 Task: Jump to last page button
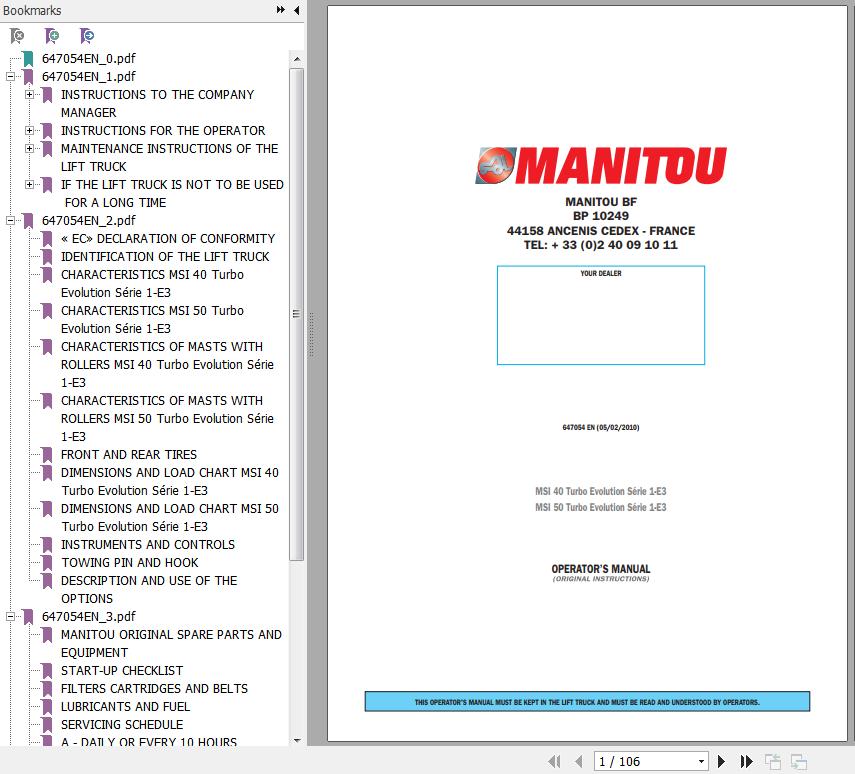point(746,761)
